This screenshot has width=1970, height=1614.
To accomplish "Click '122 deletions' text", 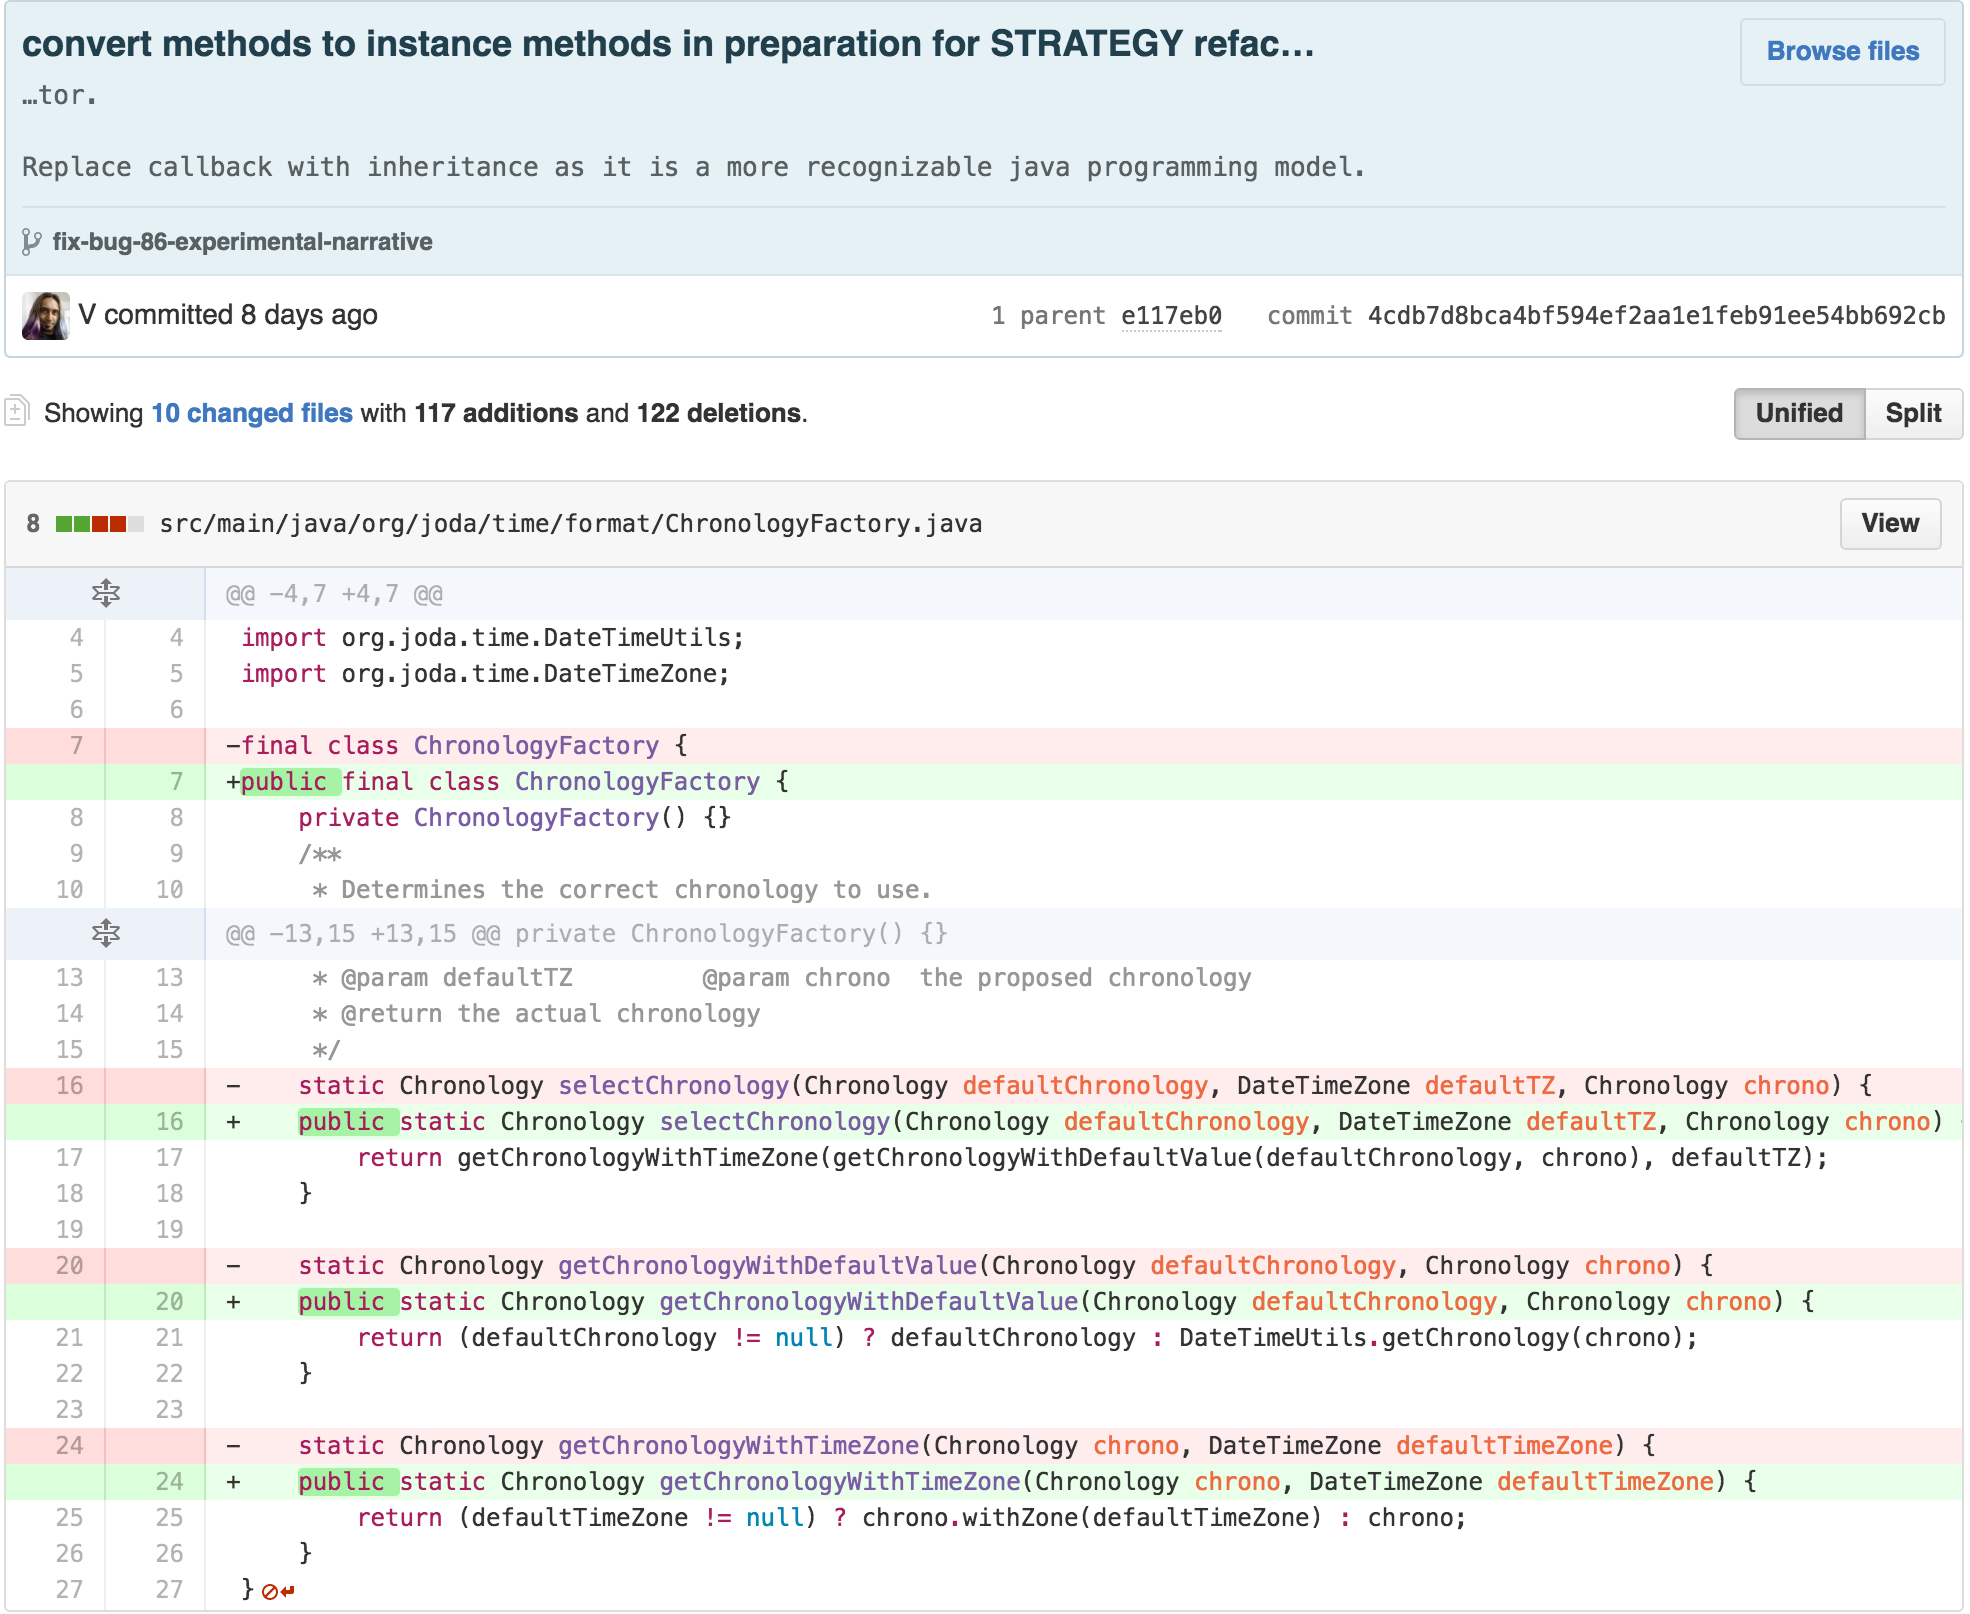I will click(719, 413).
